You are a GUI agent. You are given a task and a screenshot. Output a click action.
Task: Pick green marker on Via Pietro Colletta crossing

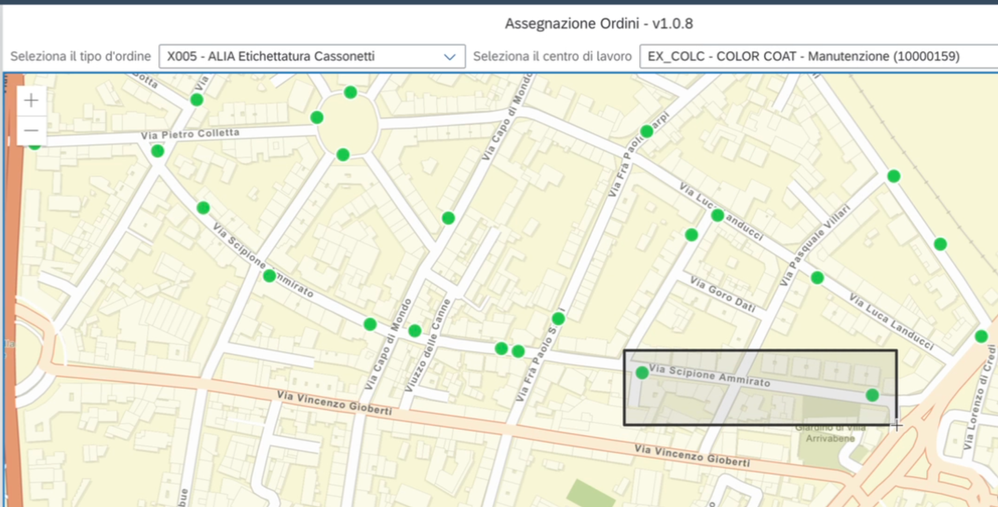click(157, 151)
